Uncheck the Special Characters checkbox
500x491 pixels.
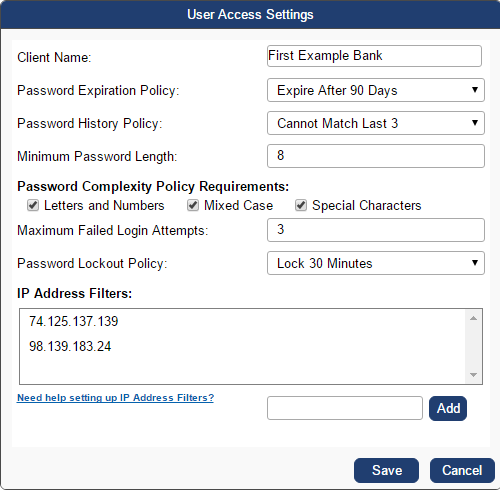click(301, 205)
